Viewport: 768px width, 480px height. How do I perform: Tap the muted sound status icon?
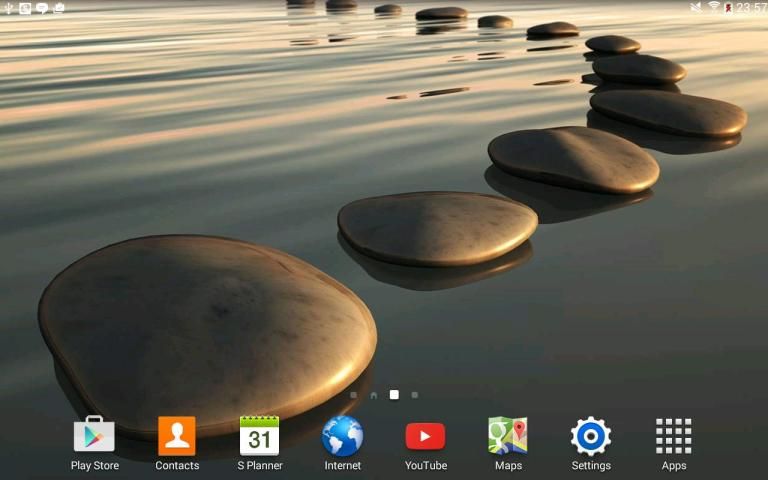click(x=696, y=8)
